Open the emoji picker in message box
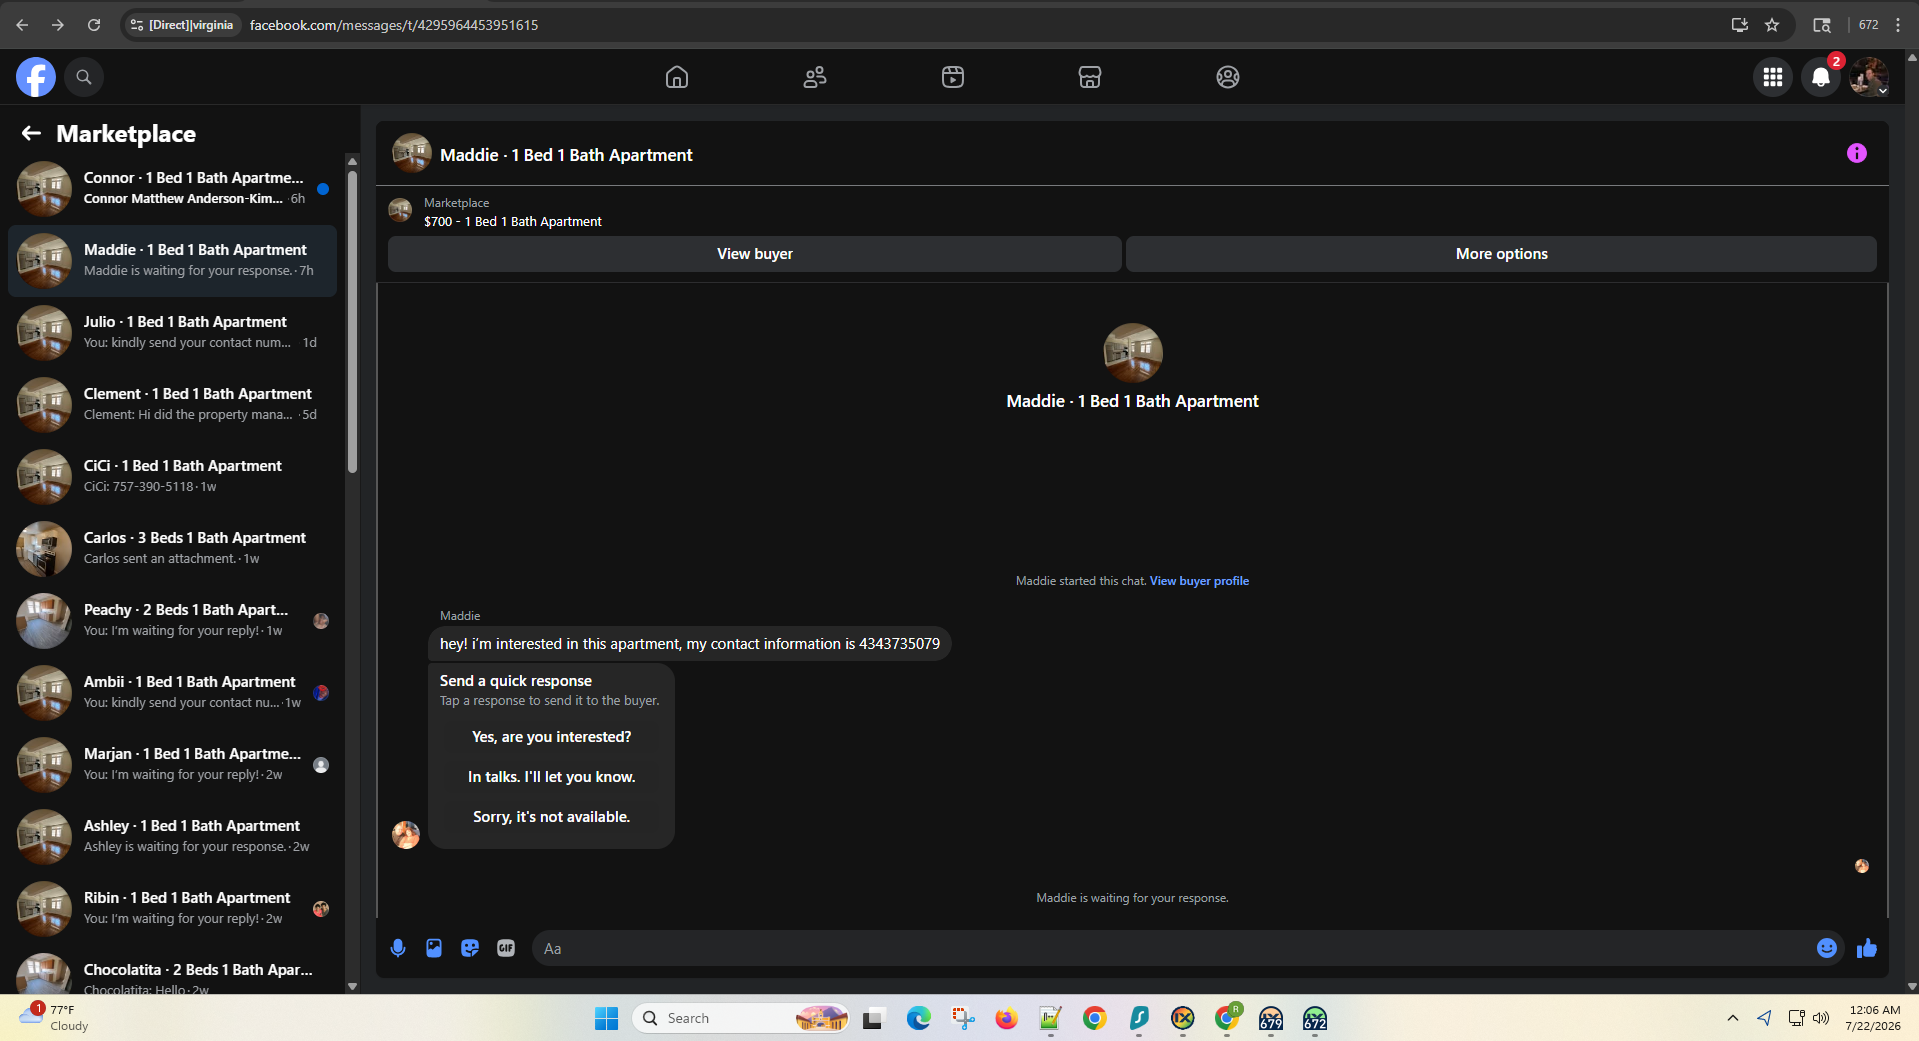 coord(1827,948)
